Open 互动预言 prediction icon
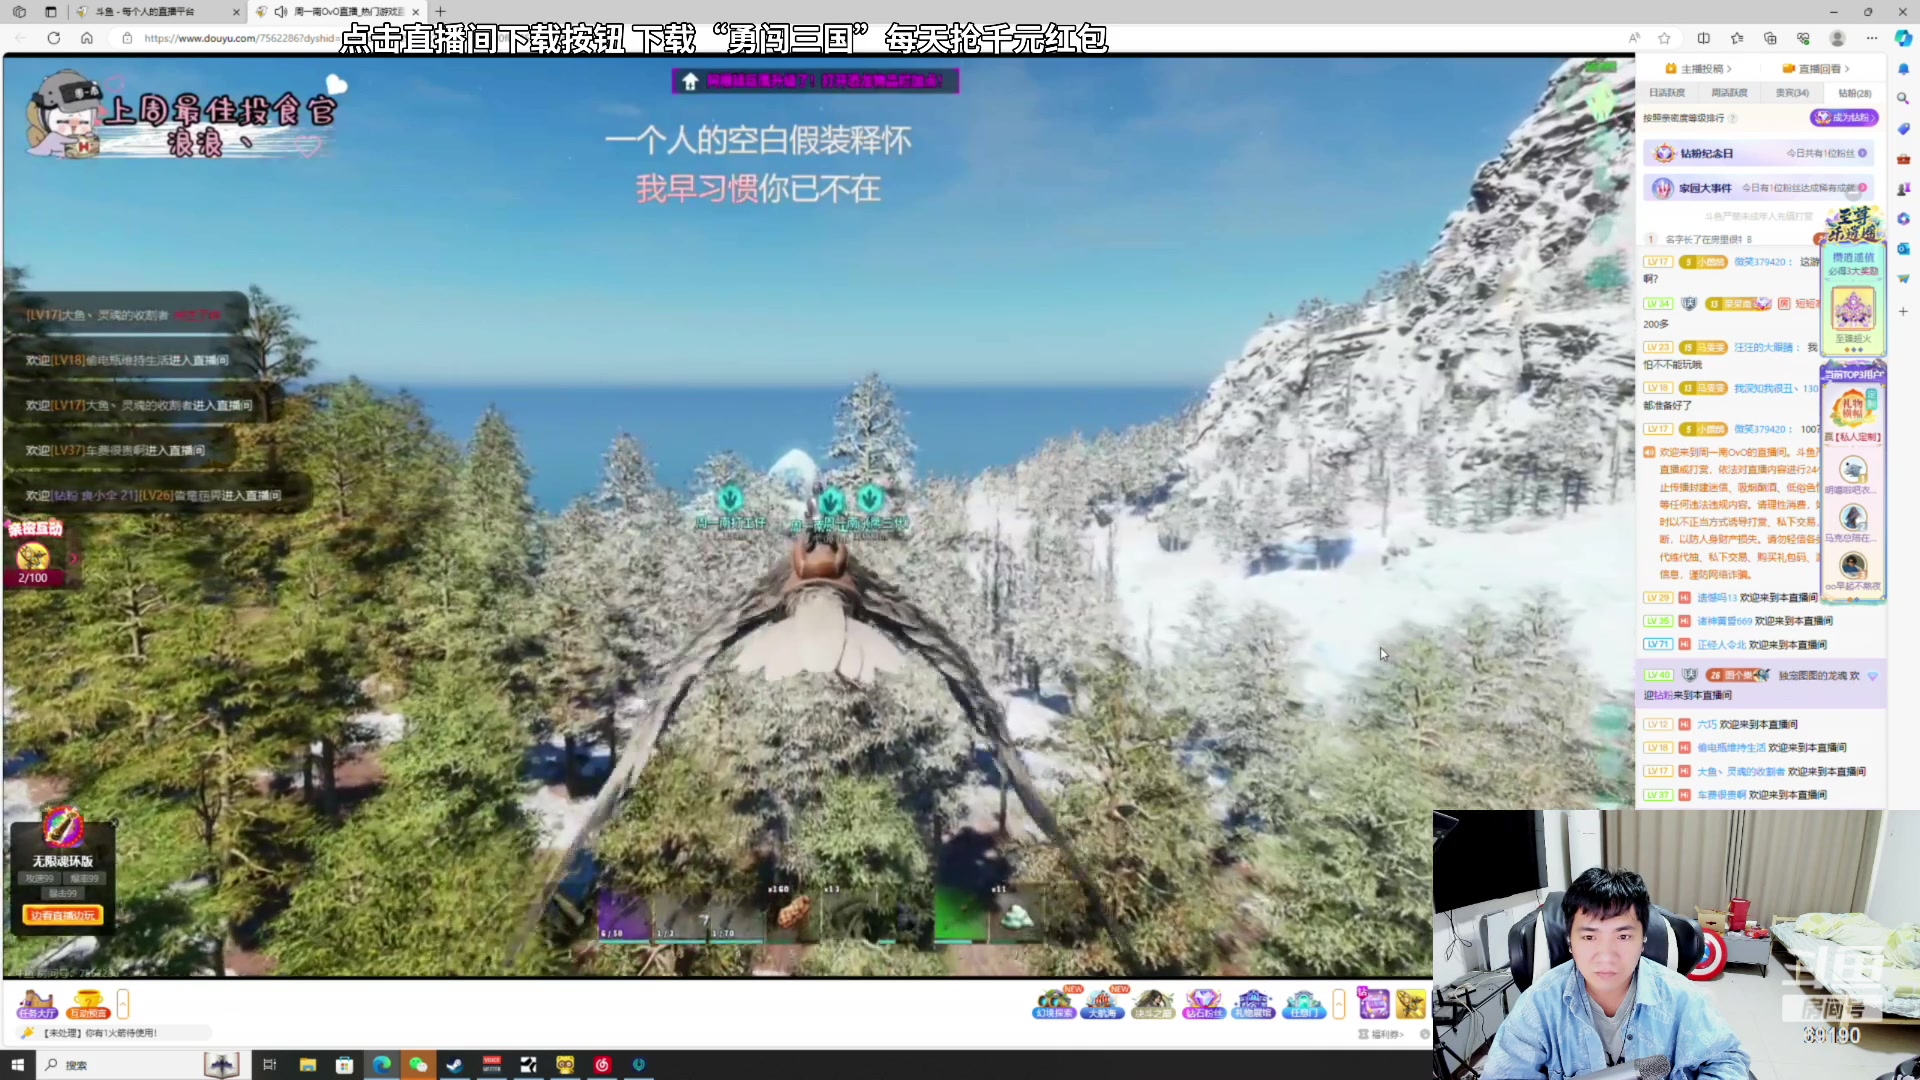 [x=88, y=1003]
